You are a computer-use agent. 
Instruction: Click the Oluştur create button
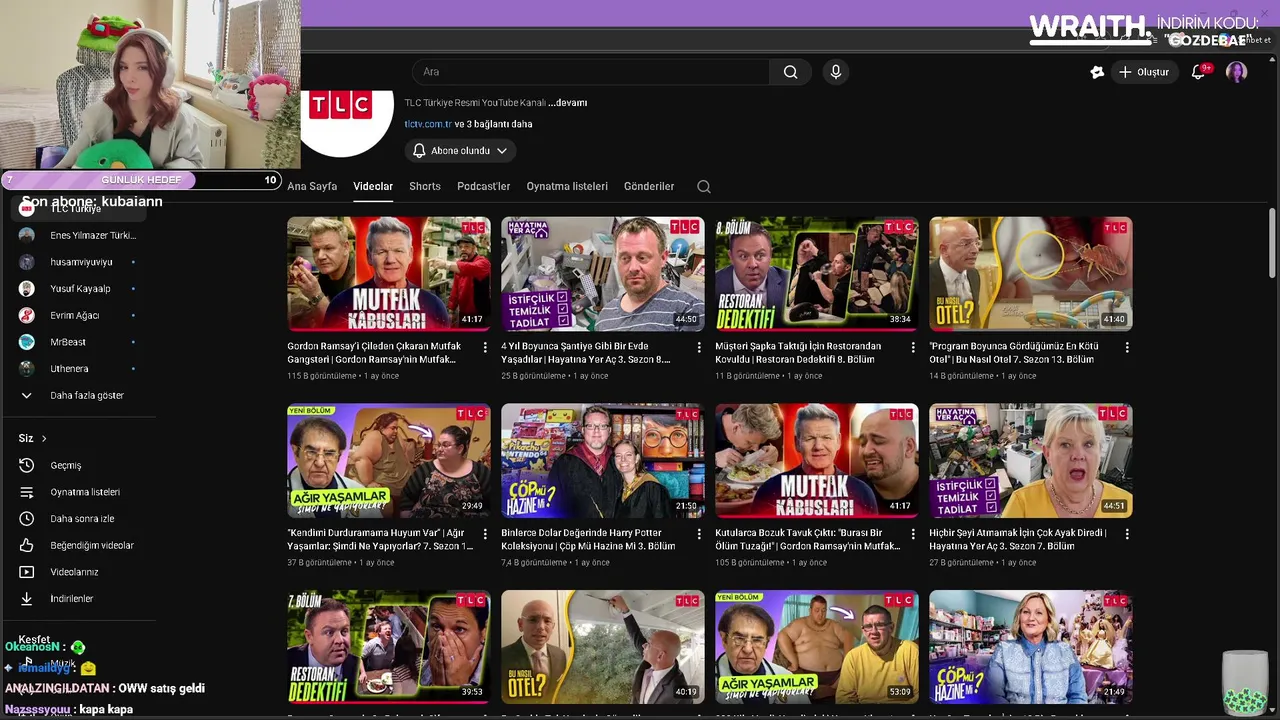coord(1143,72)
